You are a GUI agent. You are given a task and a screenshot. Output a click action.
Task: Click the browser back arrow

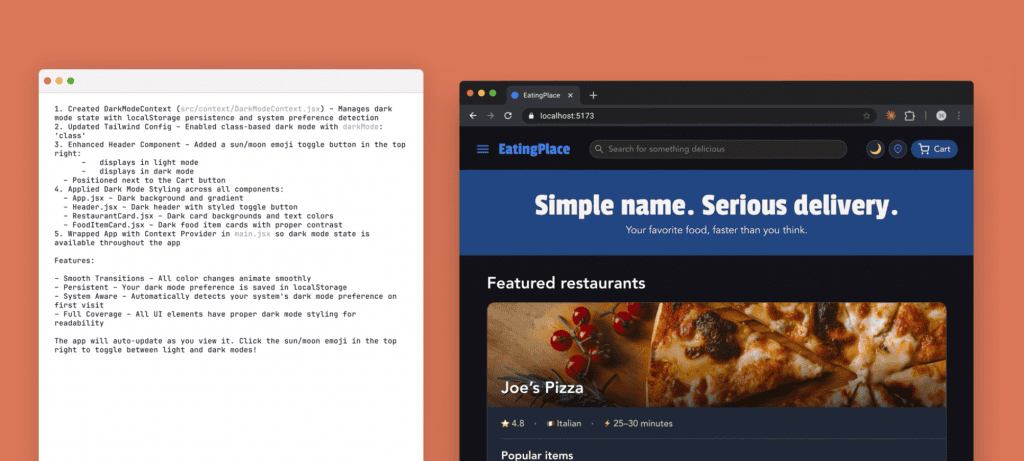click(x=473, y=116)
